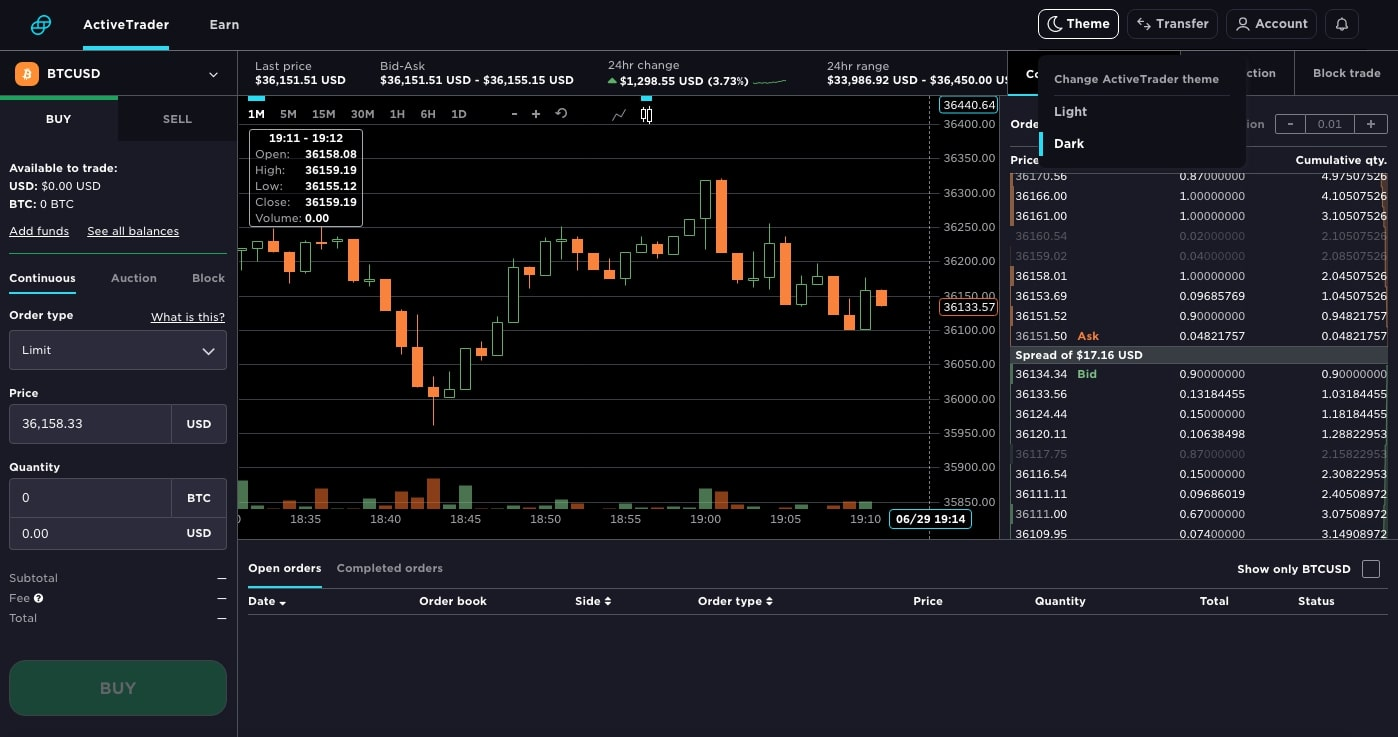Reset the chart zoom
Image resolution: width=1398 pixels, height=737 pixels.
561,114
